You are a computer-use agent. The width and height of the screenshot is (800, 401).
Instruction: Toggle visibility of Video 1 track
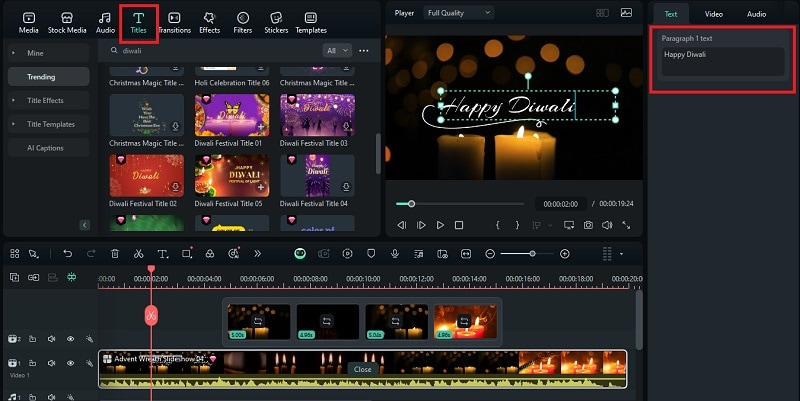coord(70,363)
